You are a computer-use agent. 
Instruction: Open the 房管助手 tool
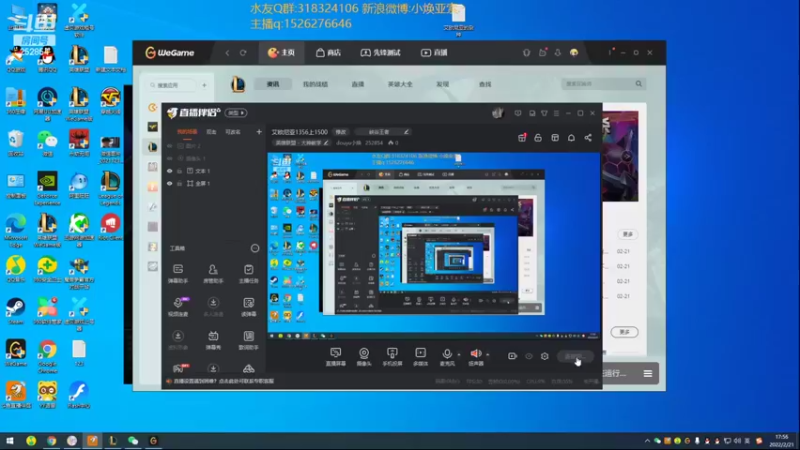point(213,273)
